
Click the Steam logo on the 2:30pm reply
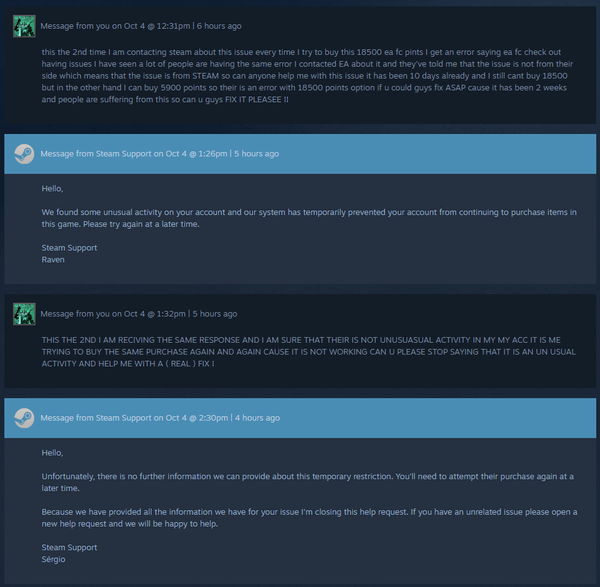[x=24, y=417]
